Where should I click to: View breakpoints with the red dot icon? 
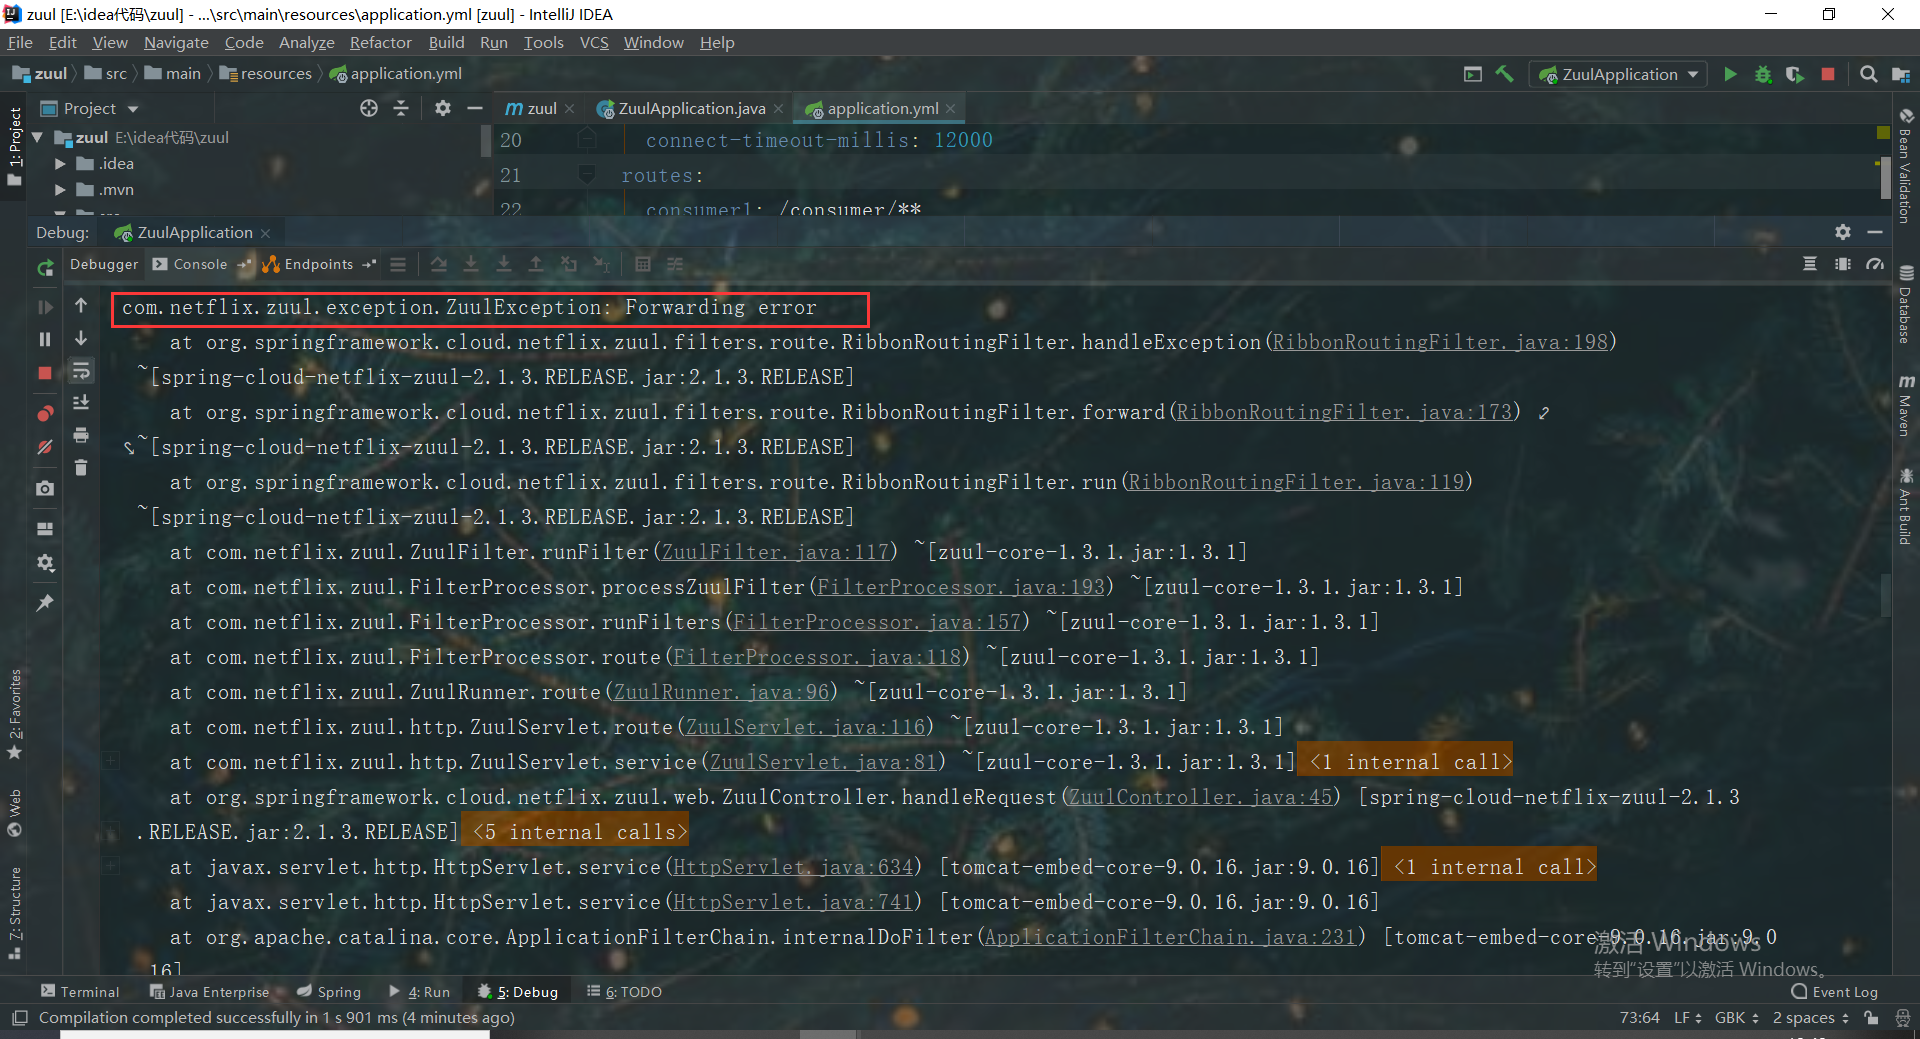[x=44, y=413]
